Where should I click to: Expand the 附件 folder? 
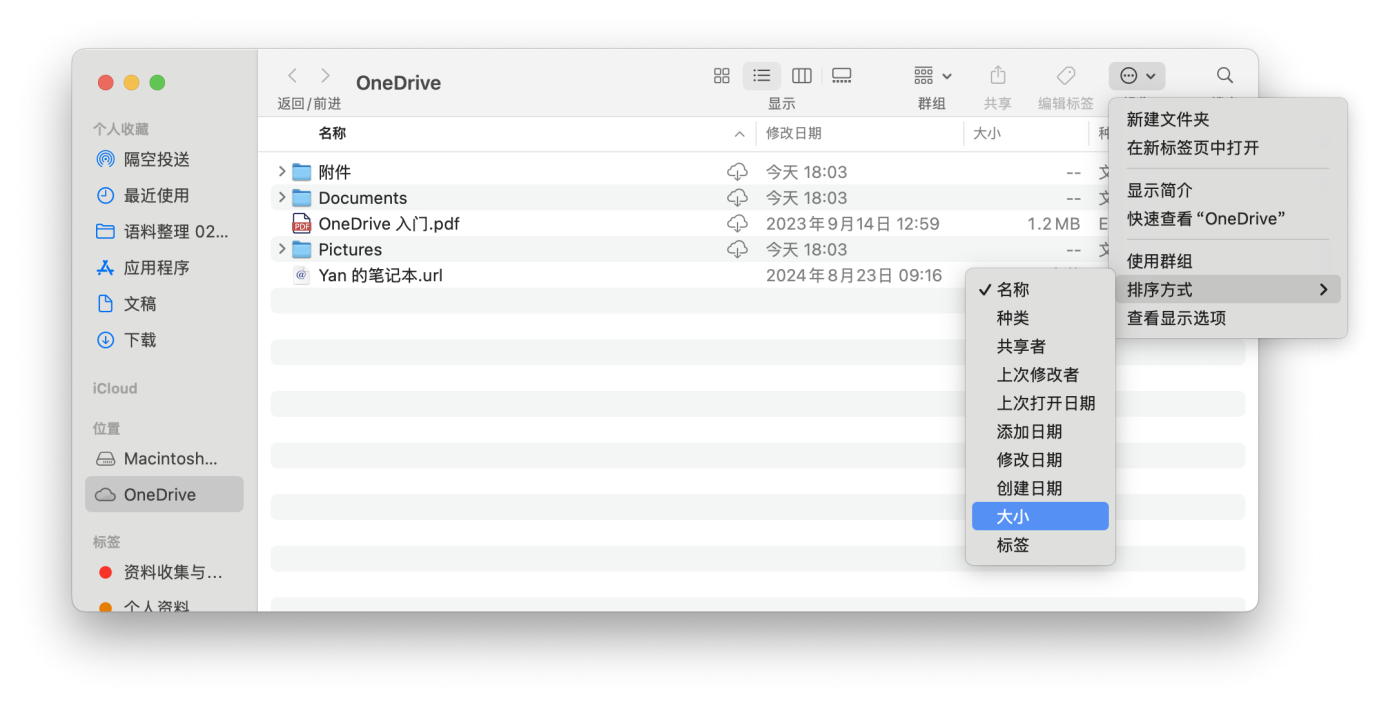coord(282,172)
